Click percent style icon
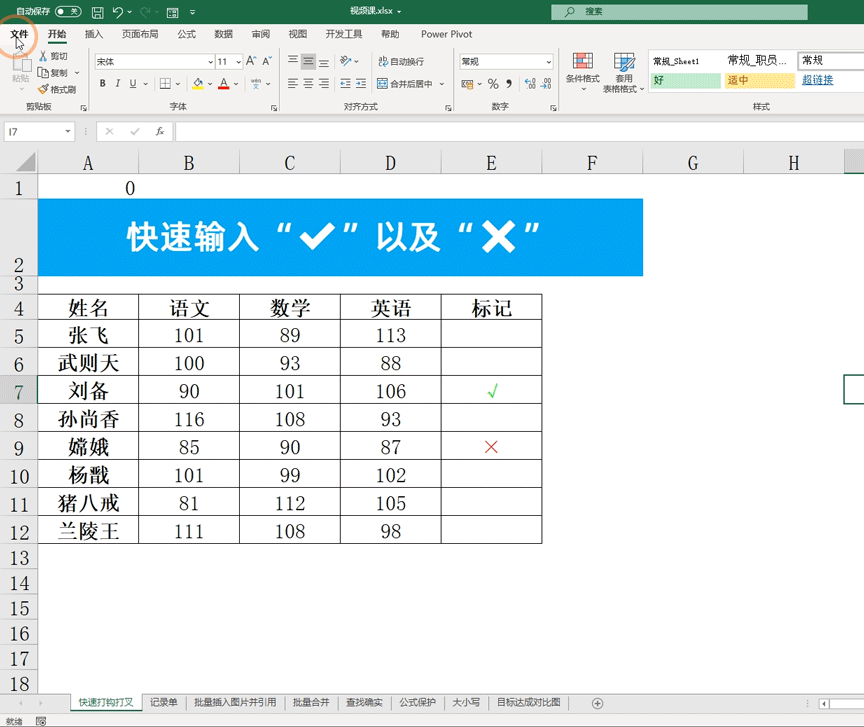 [493, 84]
